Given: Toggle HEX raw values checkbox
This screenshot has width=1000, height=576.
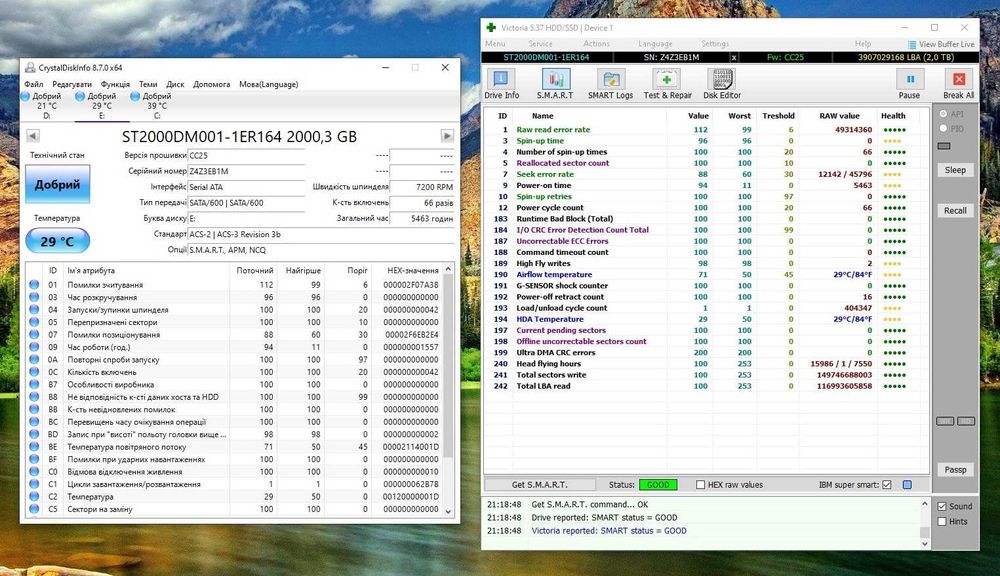Looking at the screenshot, I should pyautogui.click(x=700, y=485).
